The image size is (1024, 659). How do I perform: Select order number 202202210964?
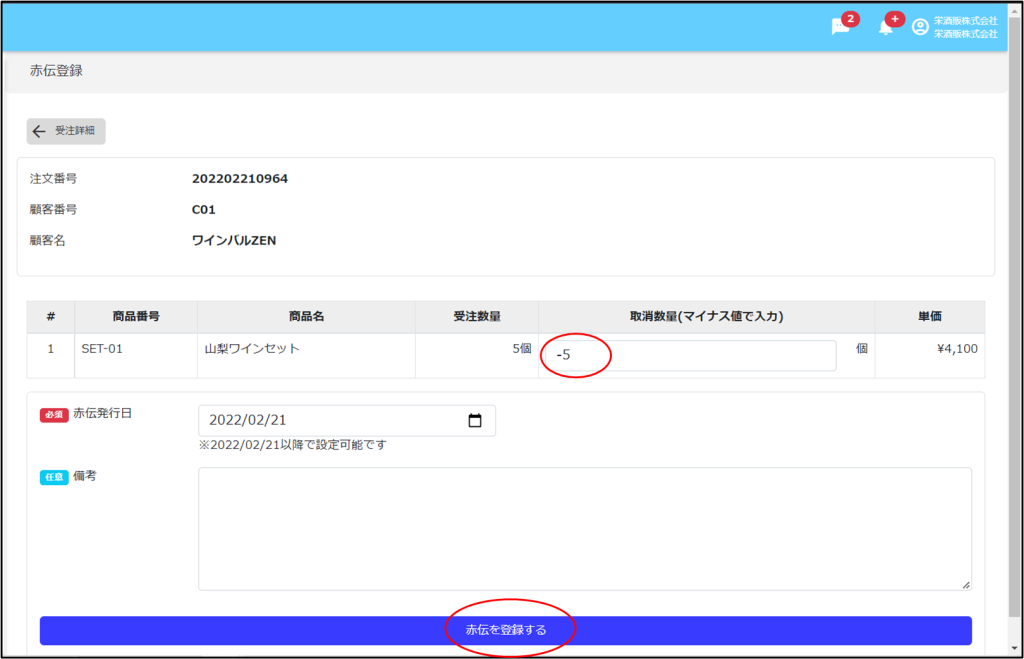(x=240, y=179)
